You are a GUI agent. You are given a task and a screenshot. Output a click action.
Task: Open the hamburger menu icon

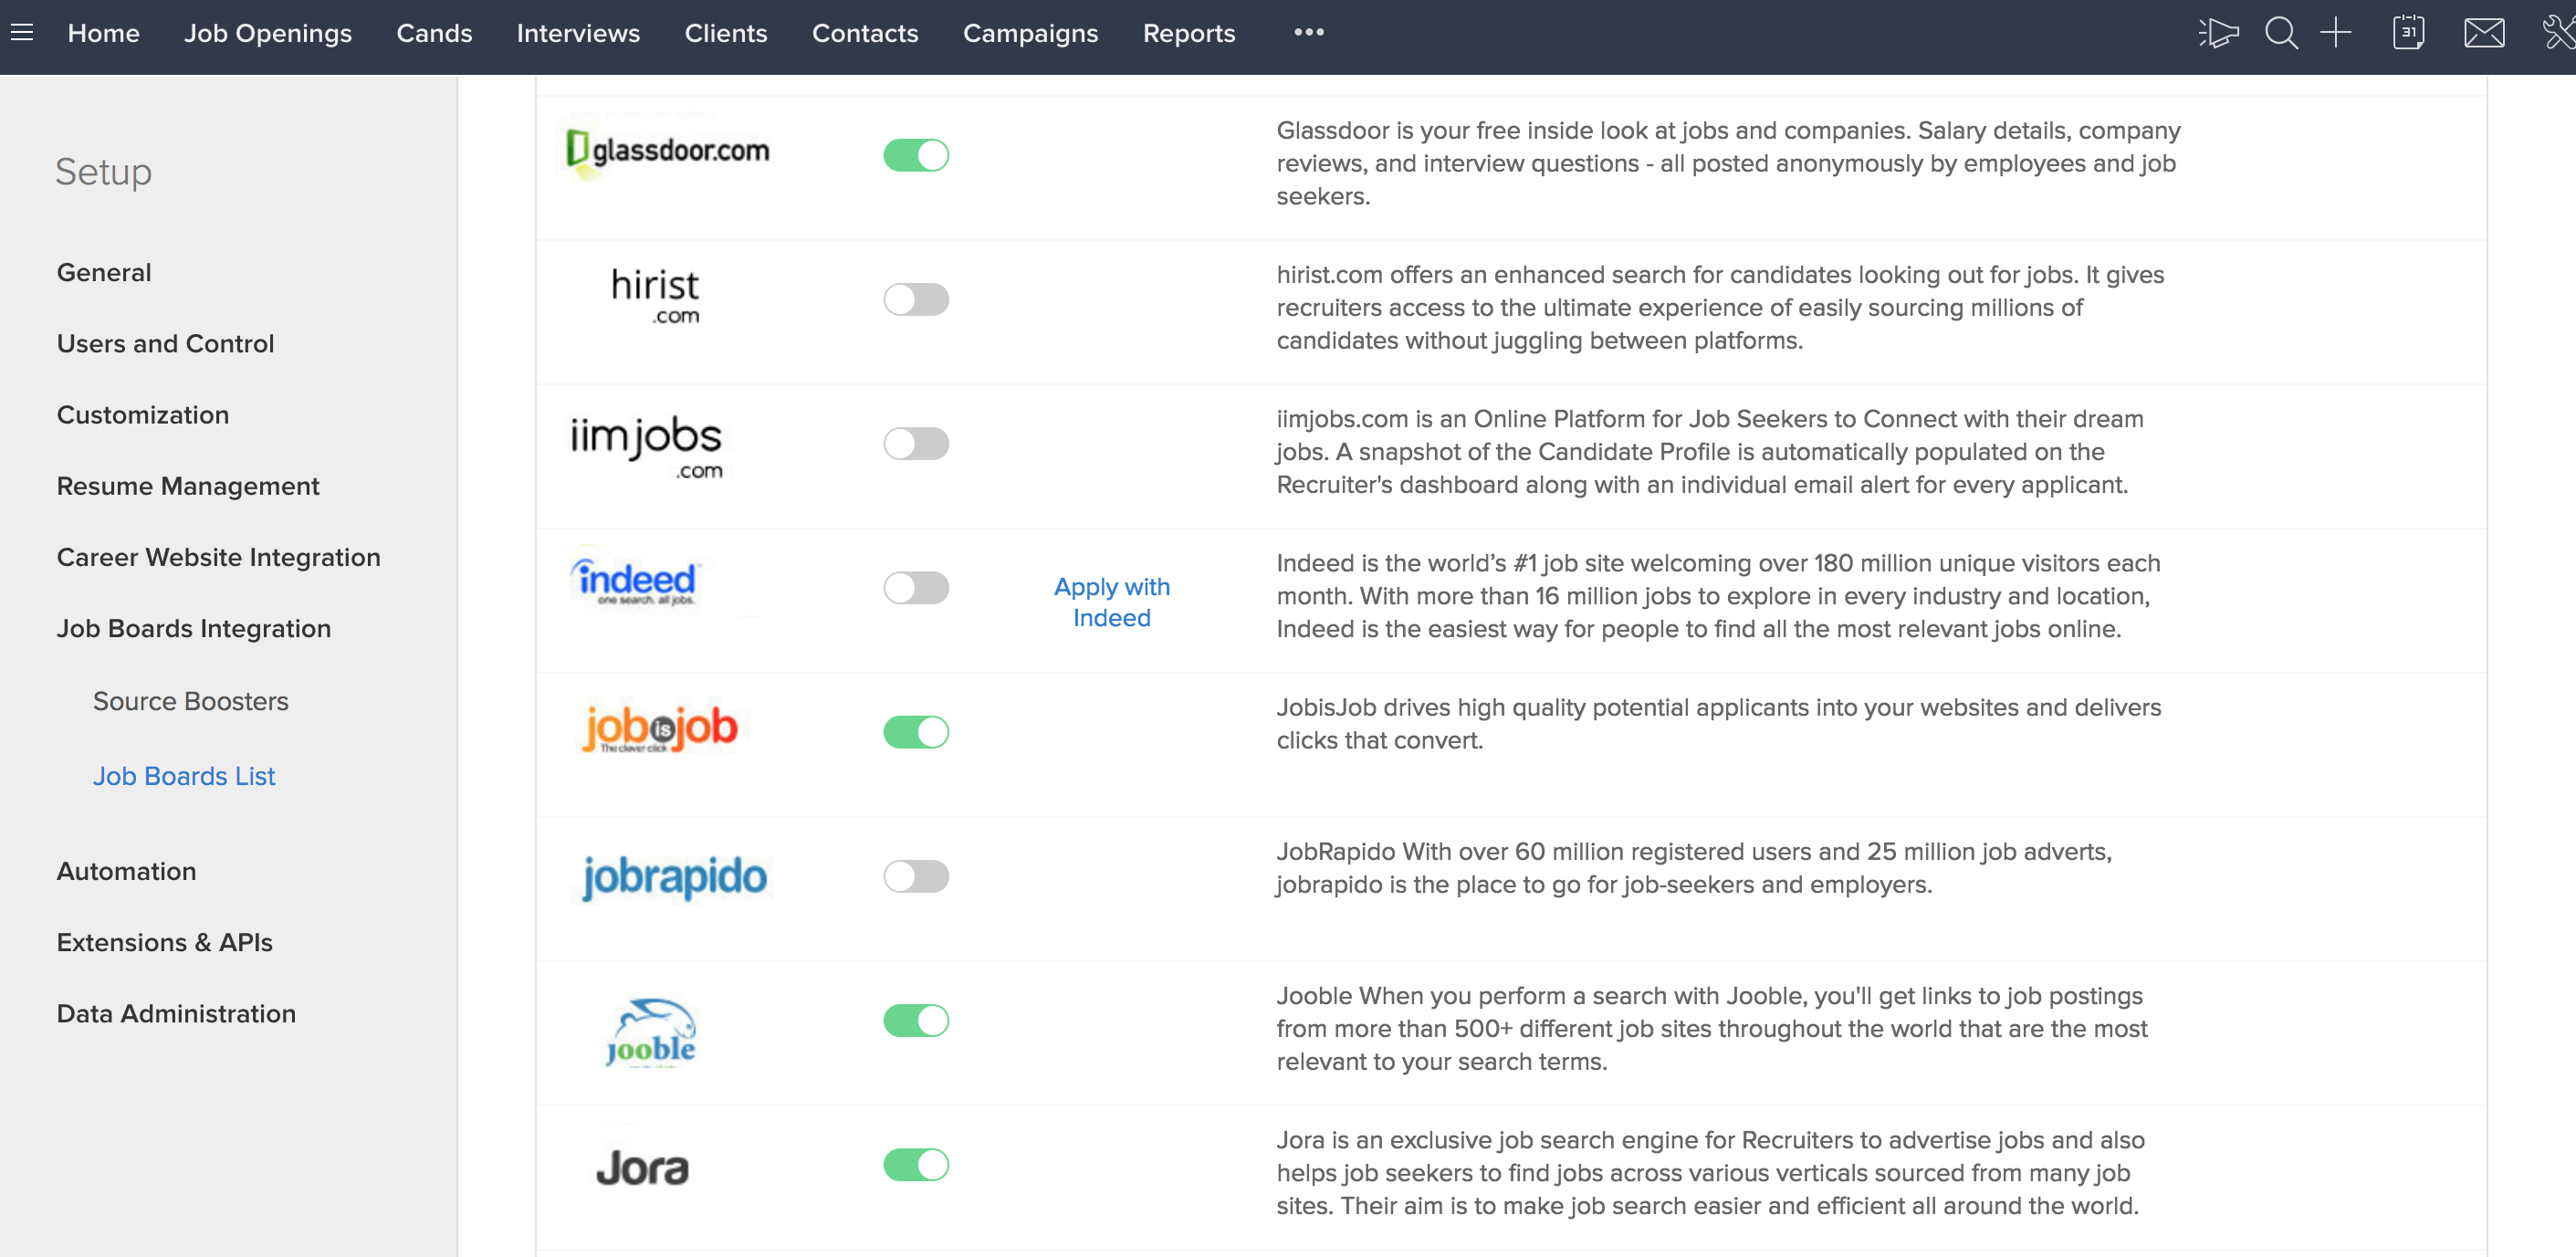click(x=22, y=33)
